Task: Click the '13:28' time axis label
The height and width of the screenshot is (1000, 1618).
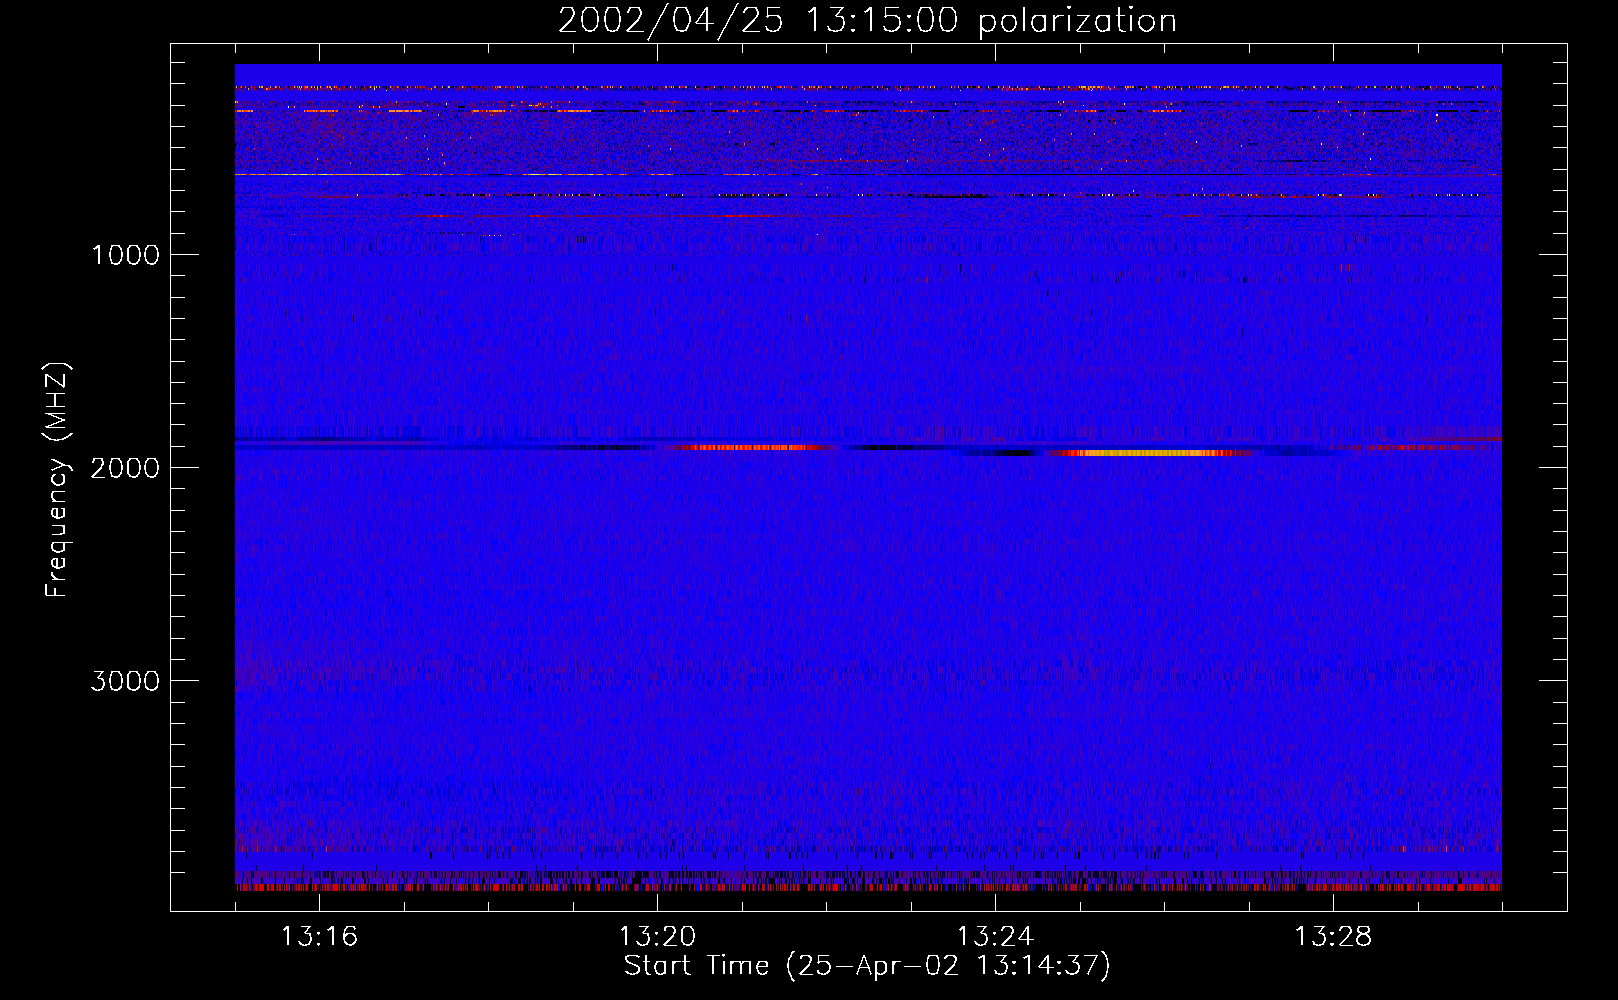Action: click(1333, 937)
